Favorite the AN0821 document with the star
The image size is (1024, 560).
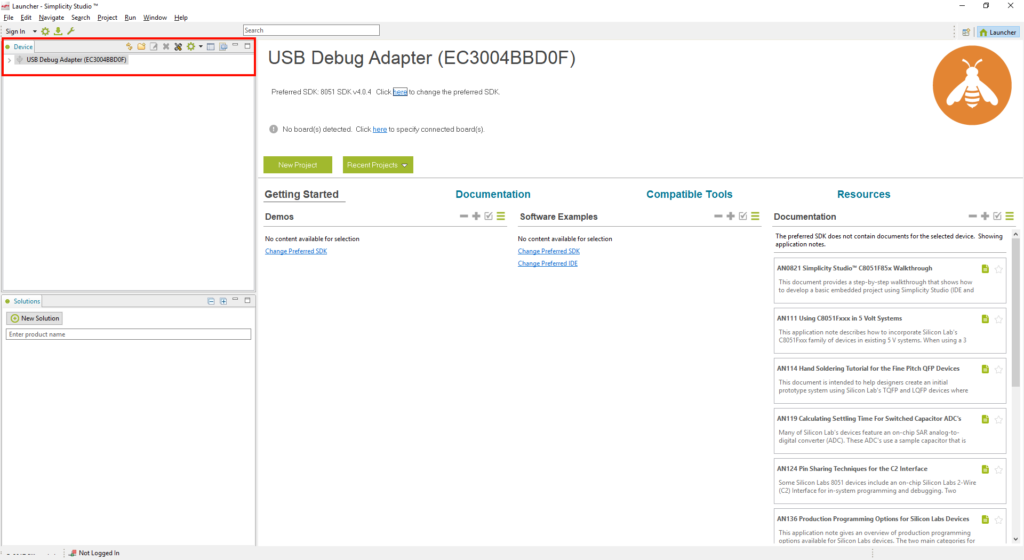click(998, 269)
